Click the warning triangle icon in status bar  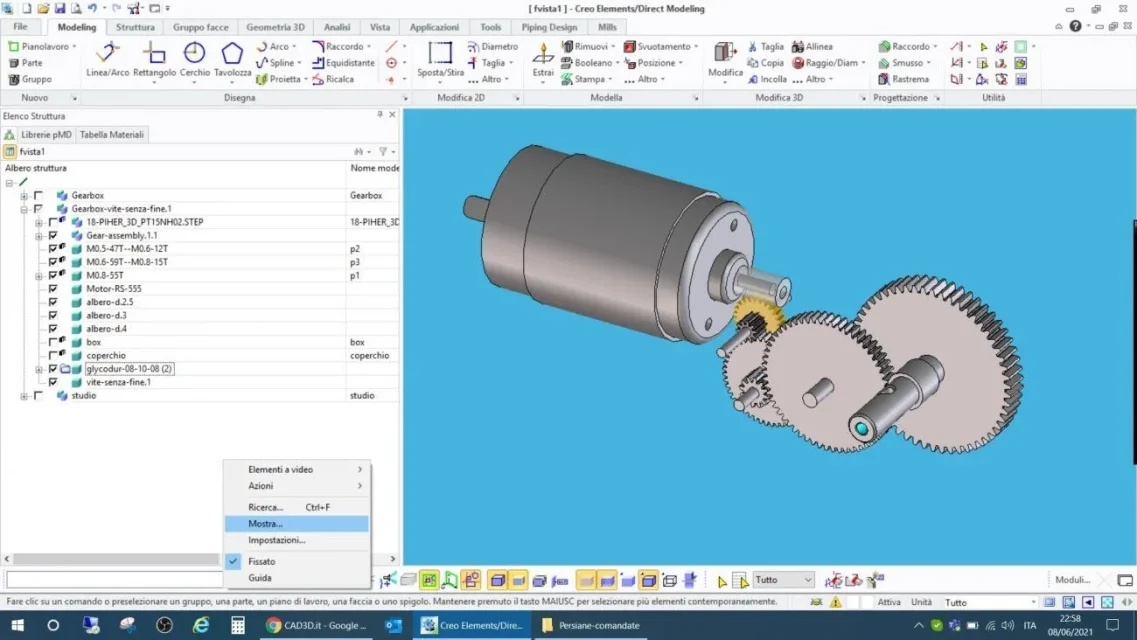[836, 602]
